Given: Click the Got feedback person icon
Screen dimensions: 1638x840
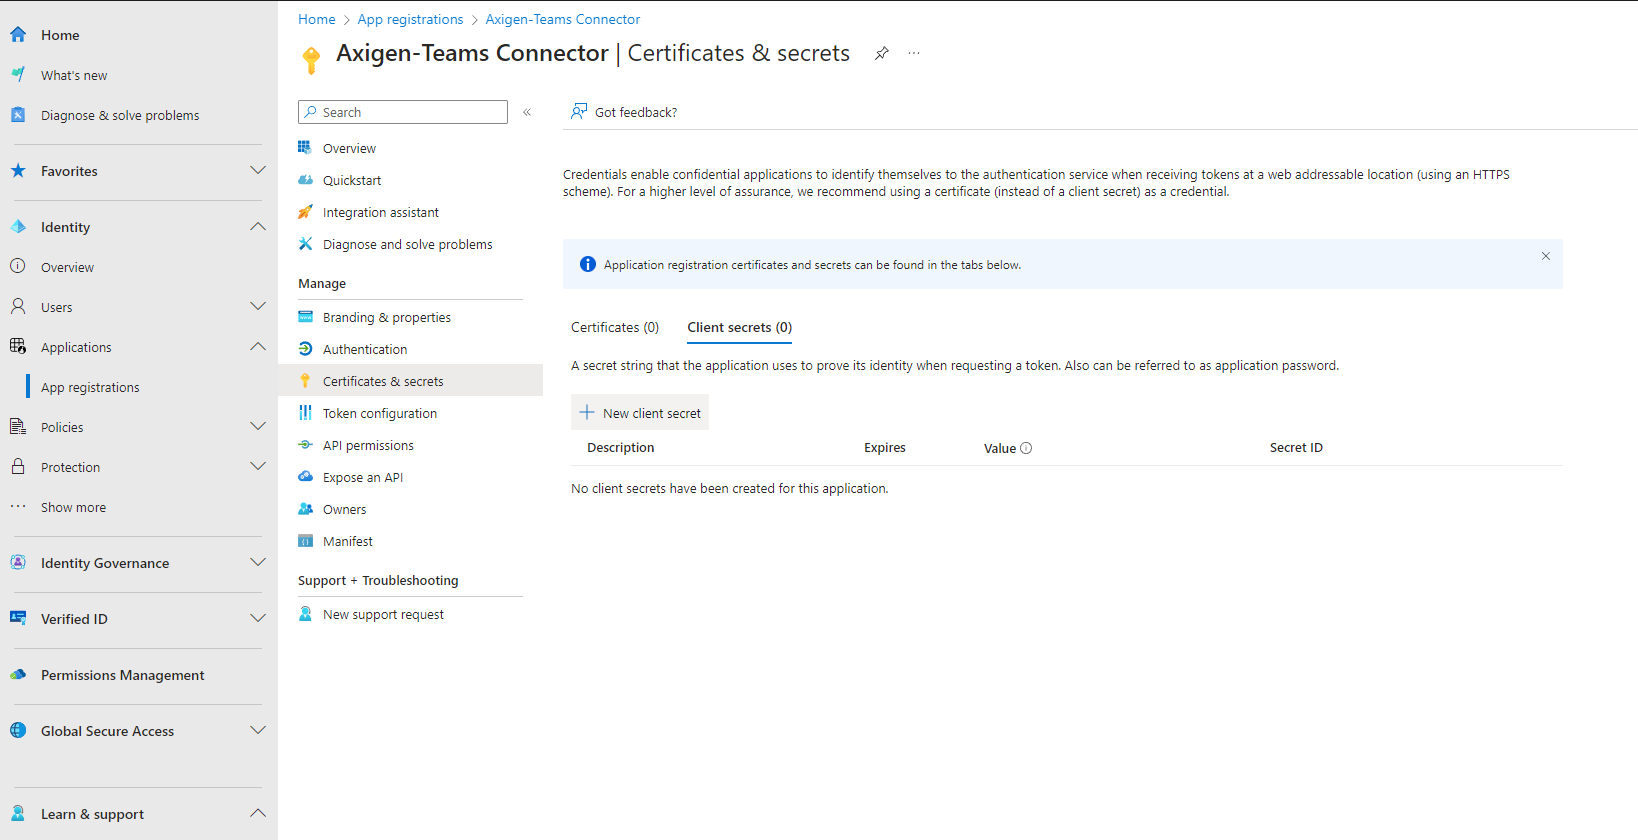Looking at the screenshot, I should (x=579, y=112).
